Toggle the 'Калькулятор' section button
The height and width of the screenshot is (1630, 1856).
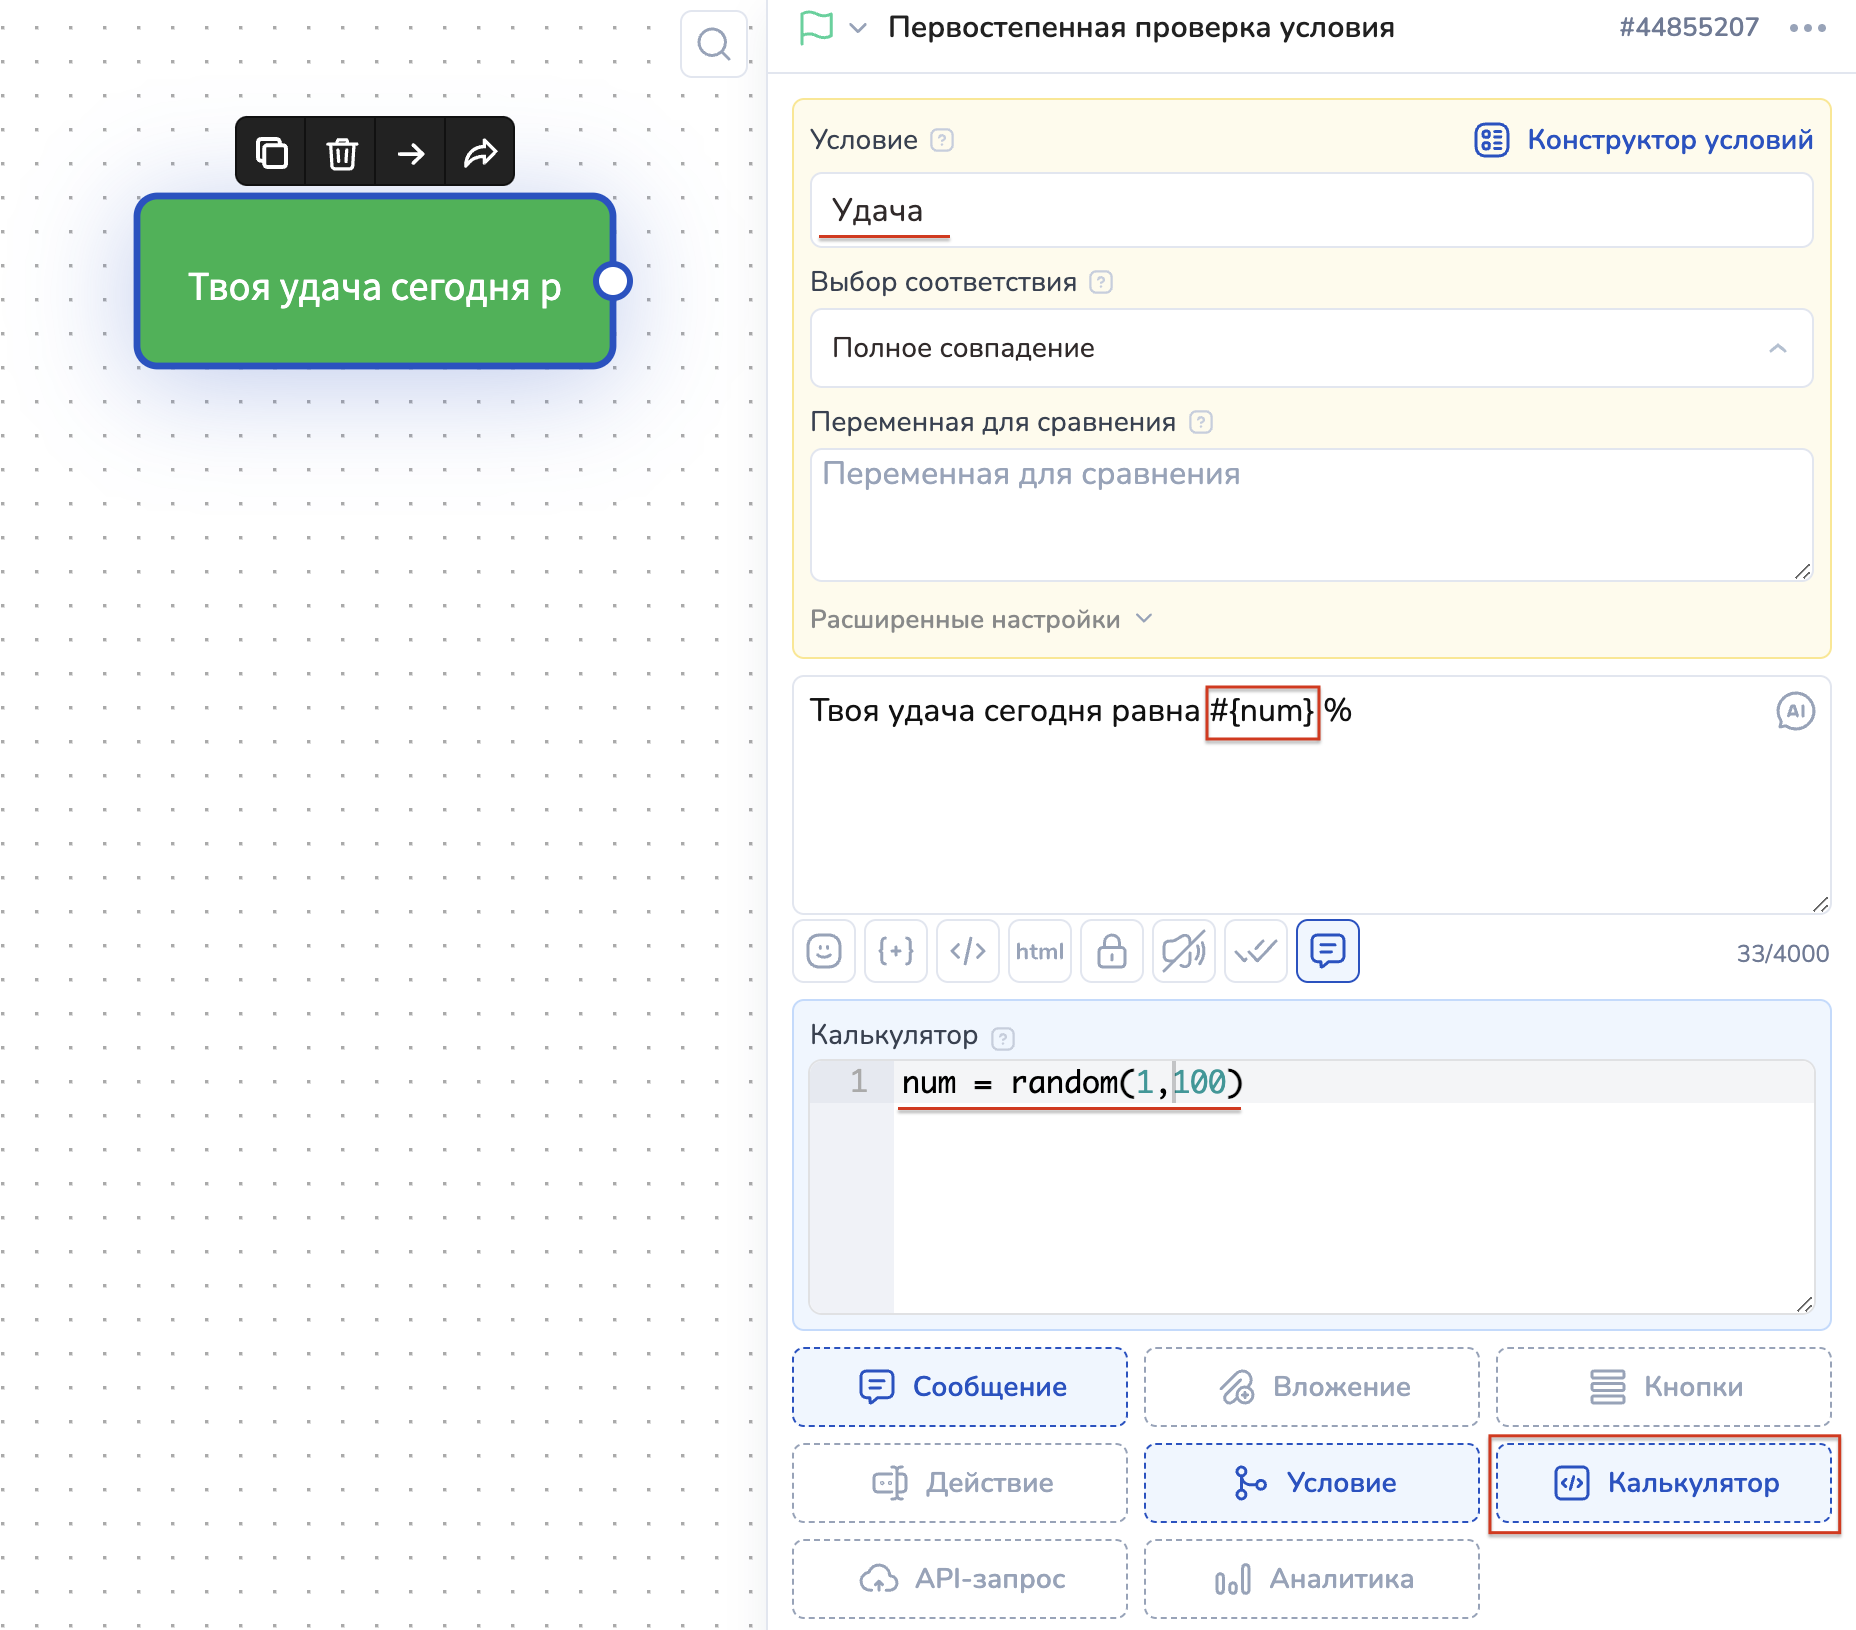point(1663,1483)
